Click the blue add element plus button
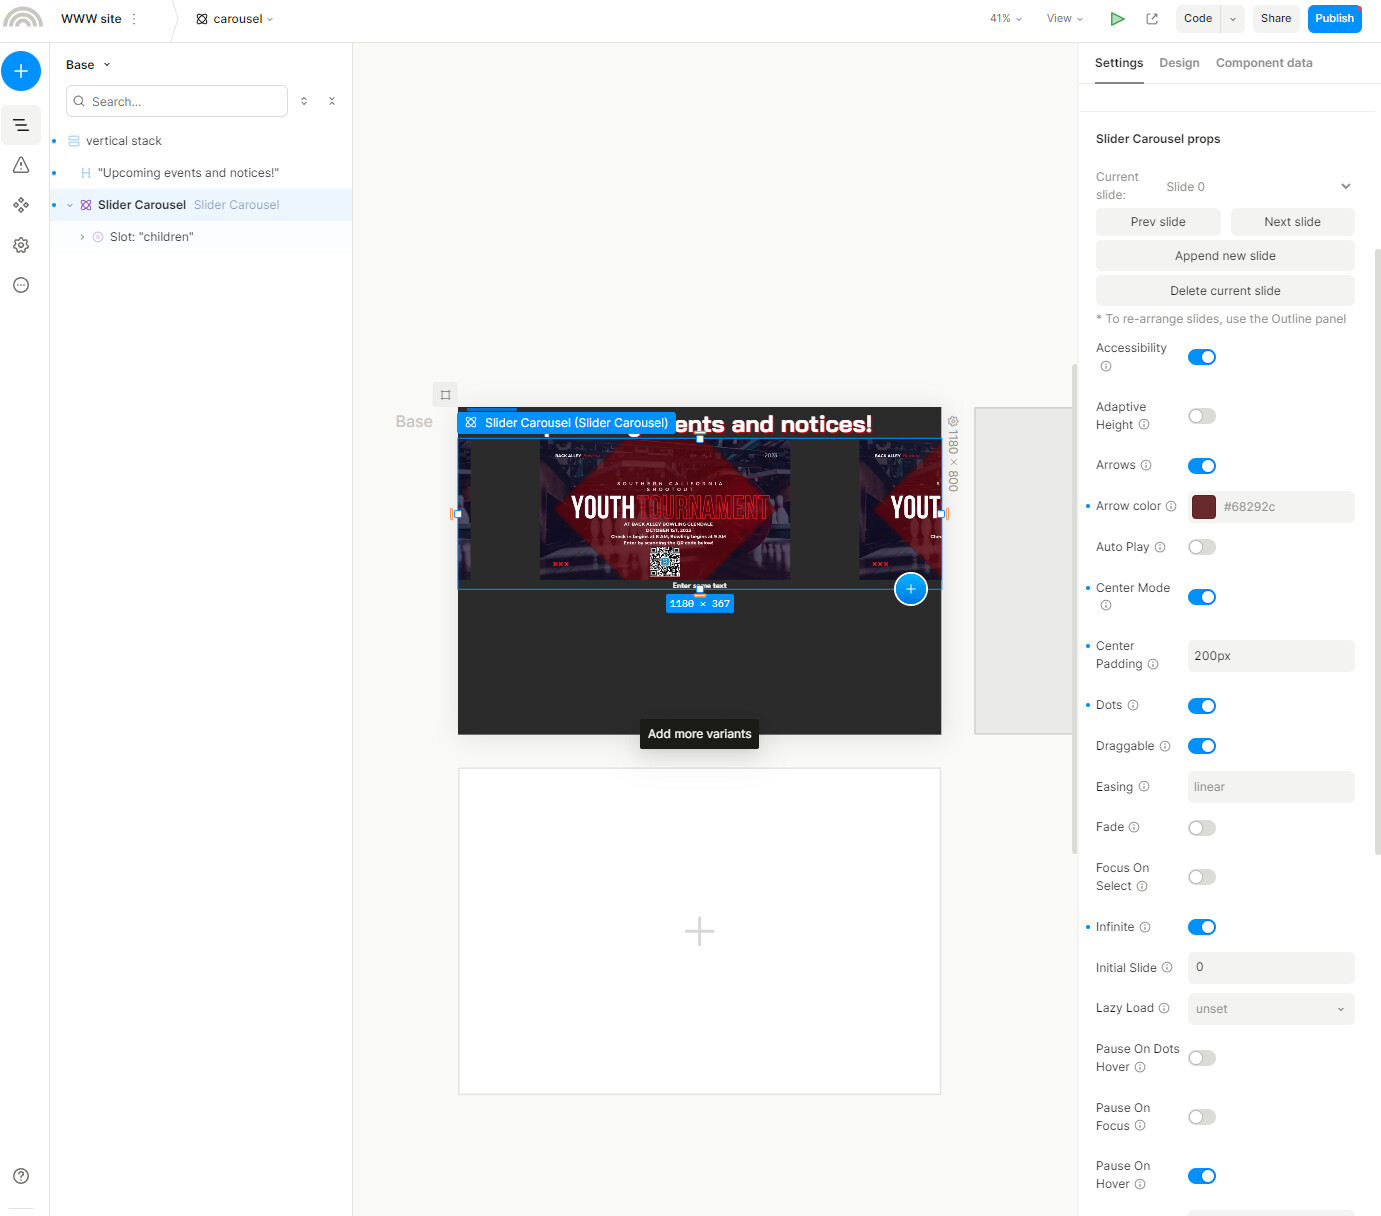The image size is (1381, 1216). [21, 71]
